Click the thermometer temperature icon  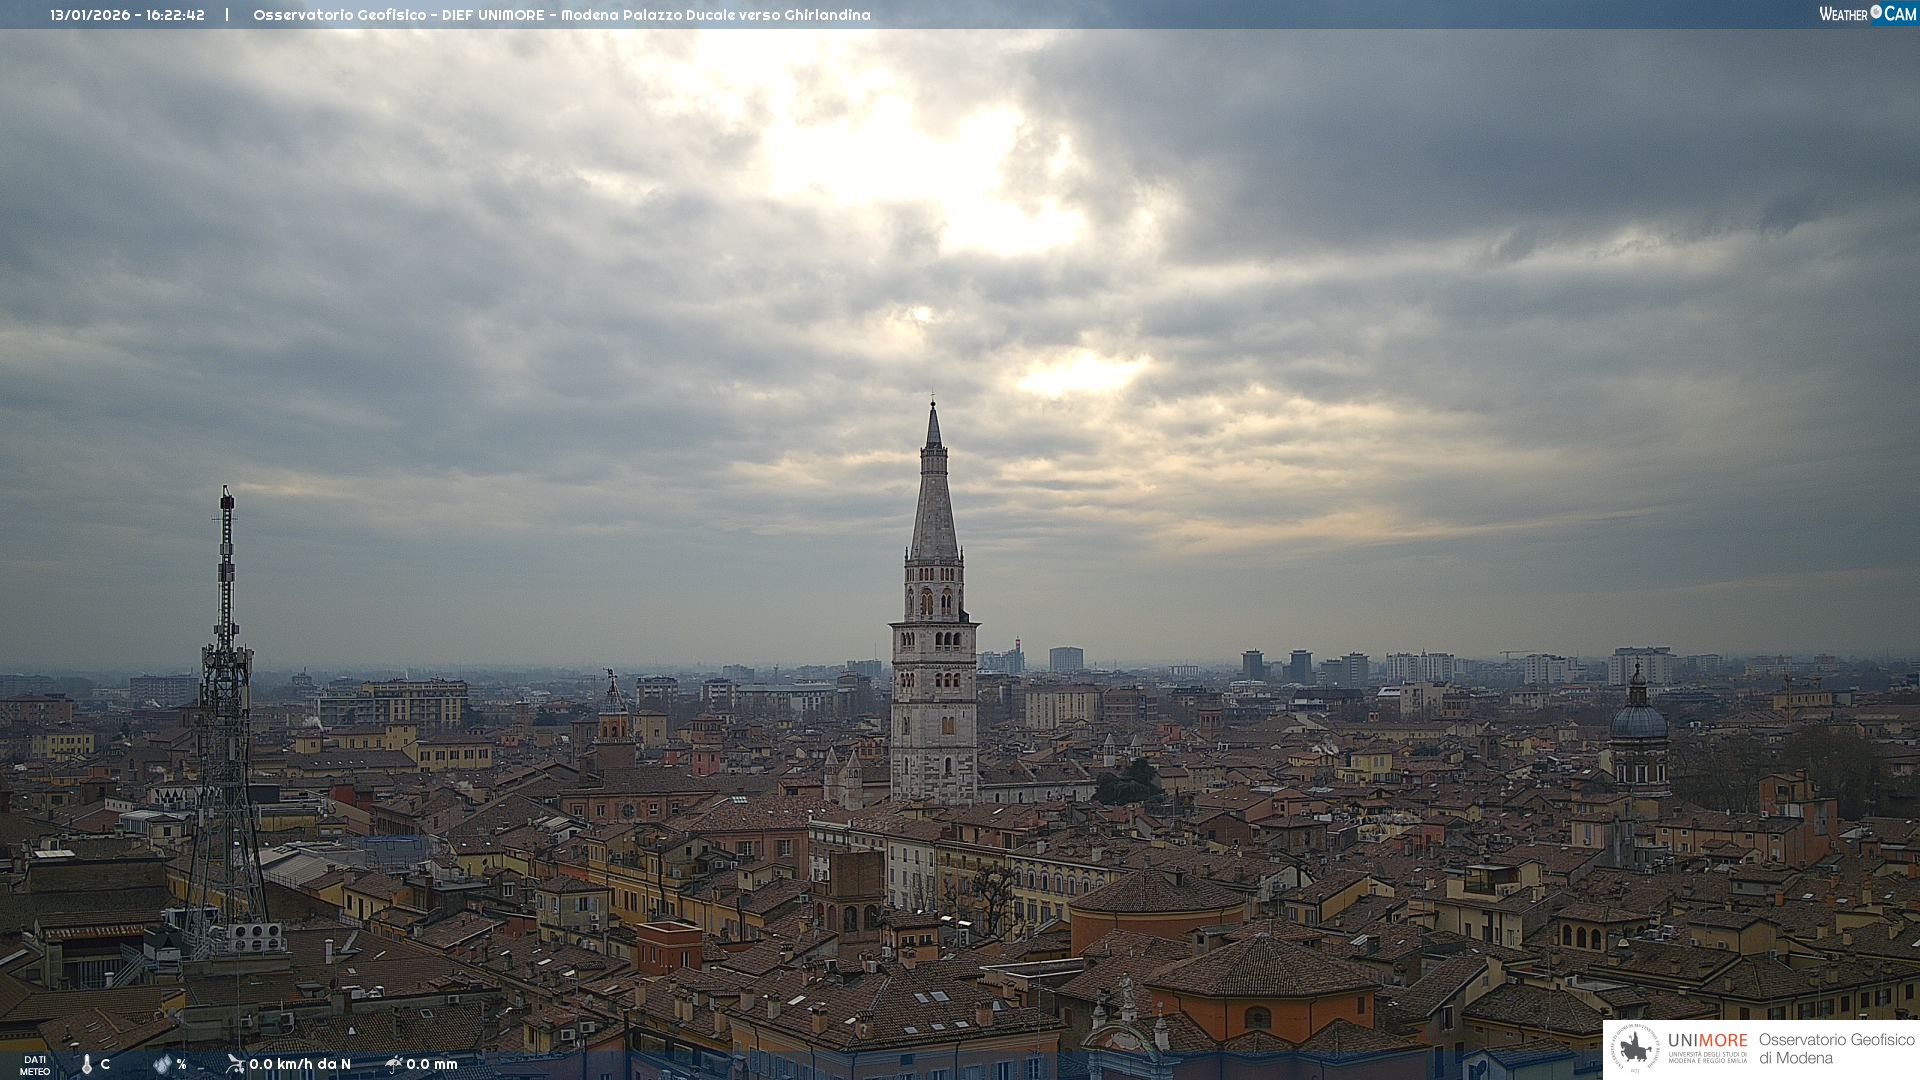pos(87,1064)
